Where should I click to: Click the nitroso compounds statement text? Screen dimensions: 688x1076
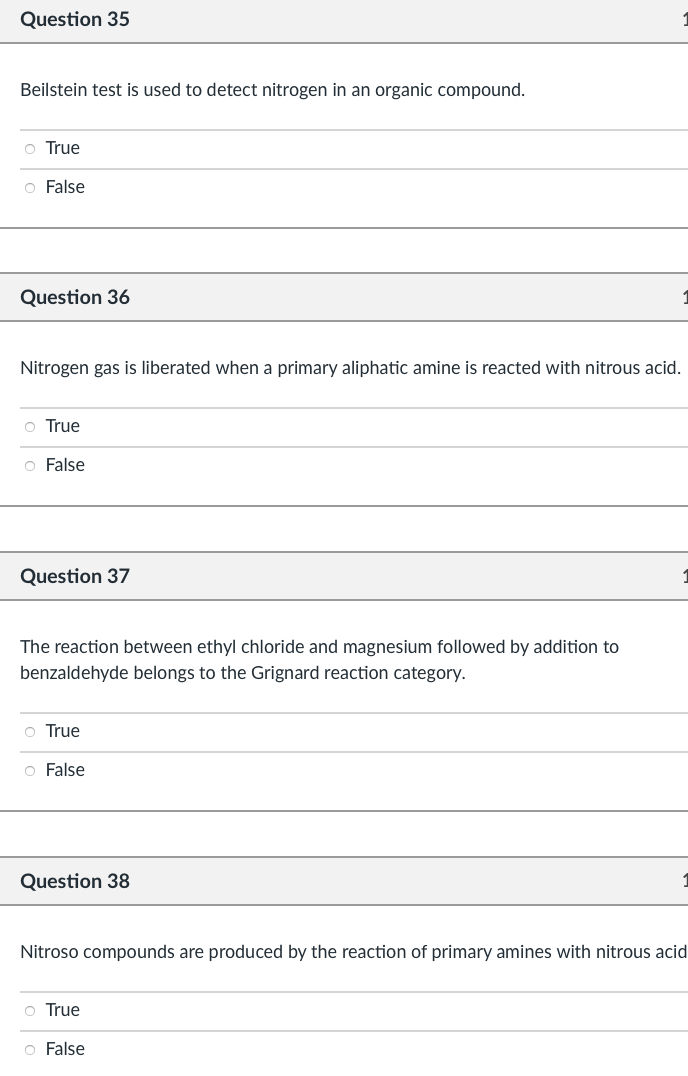coord(350,952)
